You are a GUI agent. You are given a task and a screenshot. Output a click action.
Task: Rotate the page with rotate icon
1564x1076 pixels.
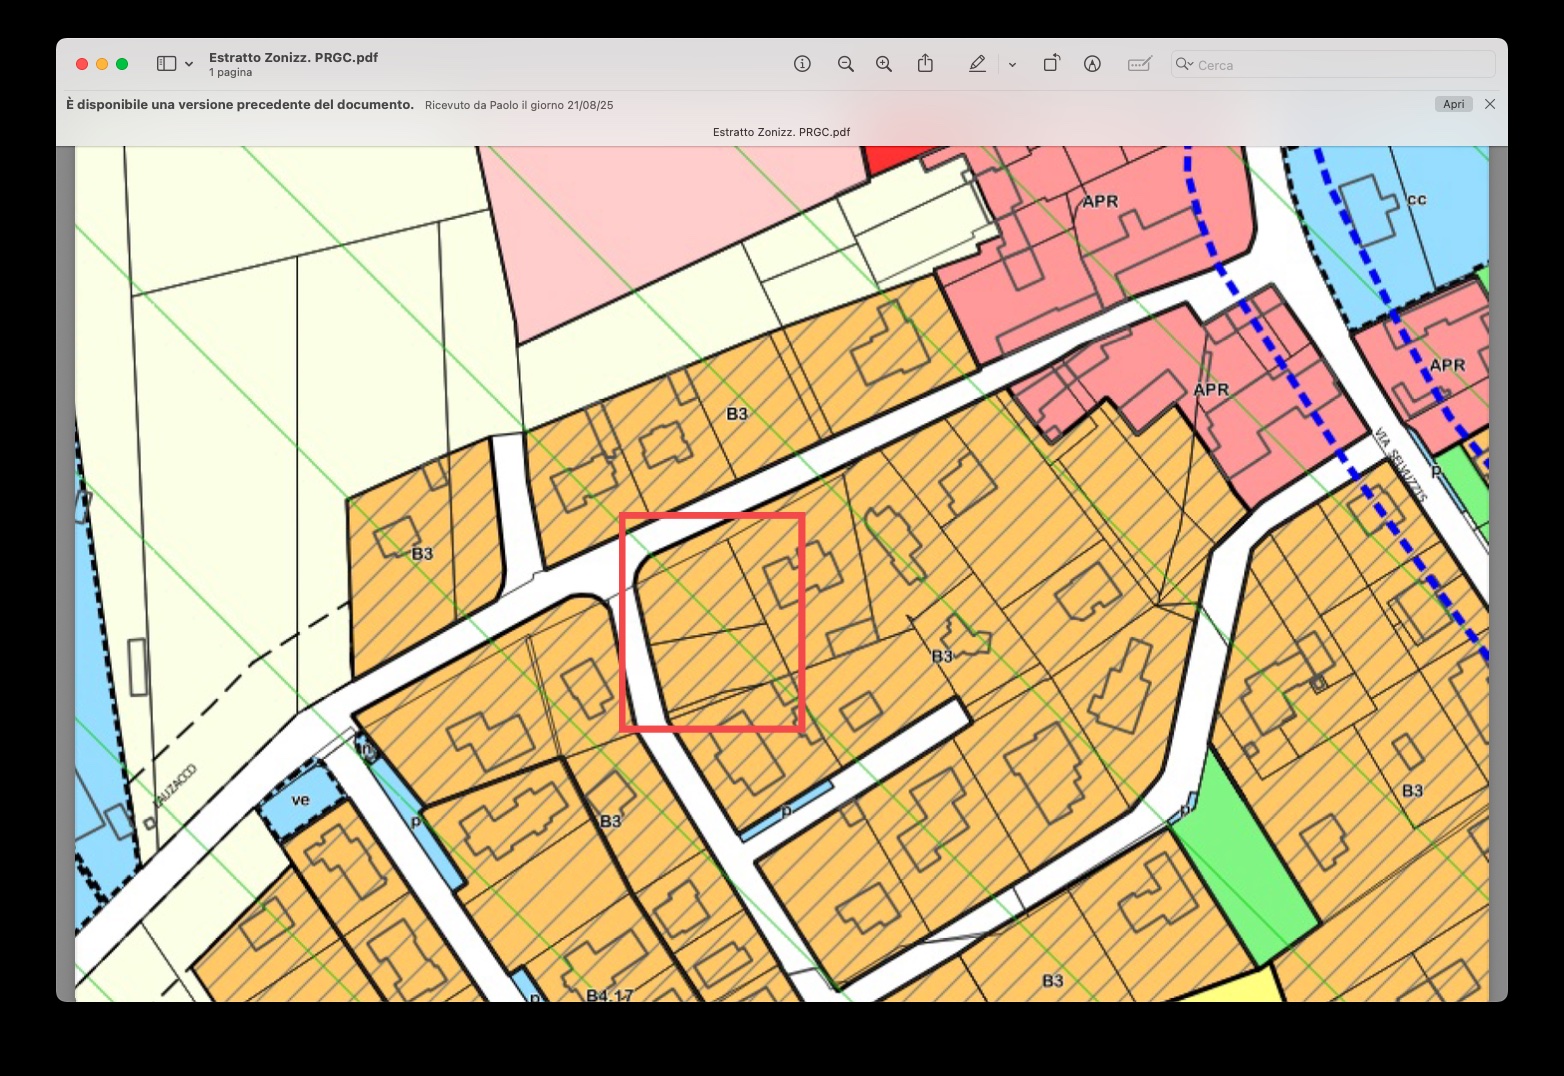pos(1051,64)
